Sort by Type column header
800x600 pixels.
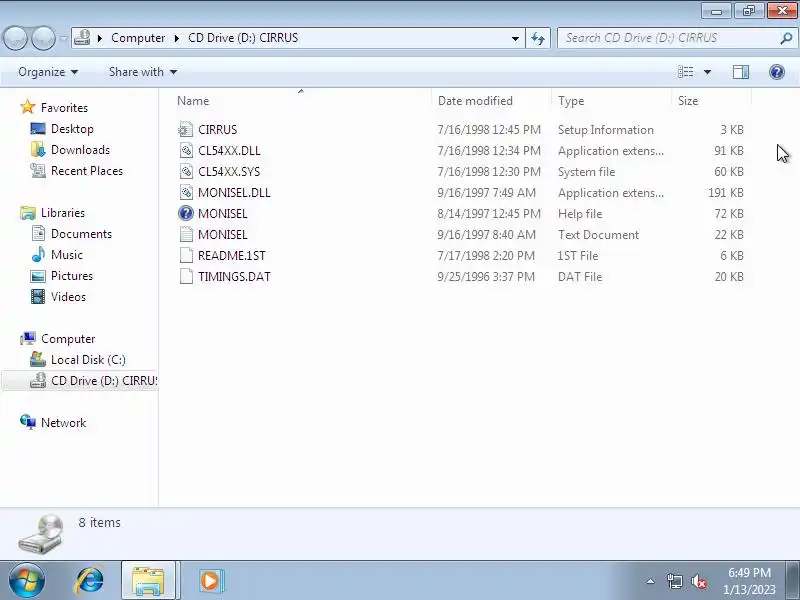click(x=611, y=101)
